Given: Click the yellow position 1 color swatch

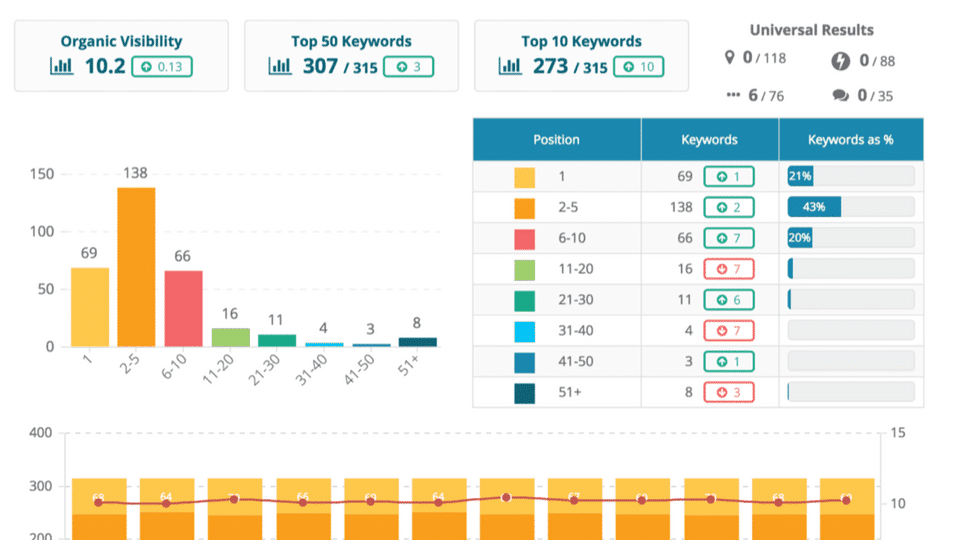Looking at the screenshot, I should pyautogui.click(x=525, y=177).
